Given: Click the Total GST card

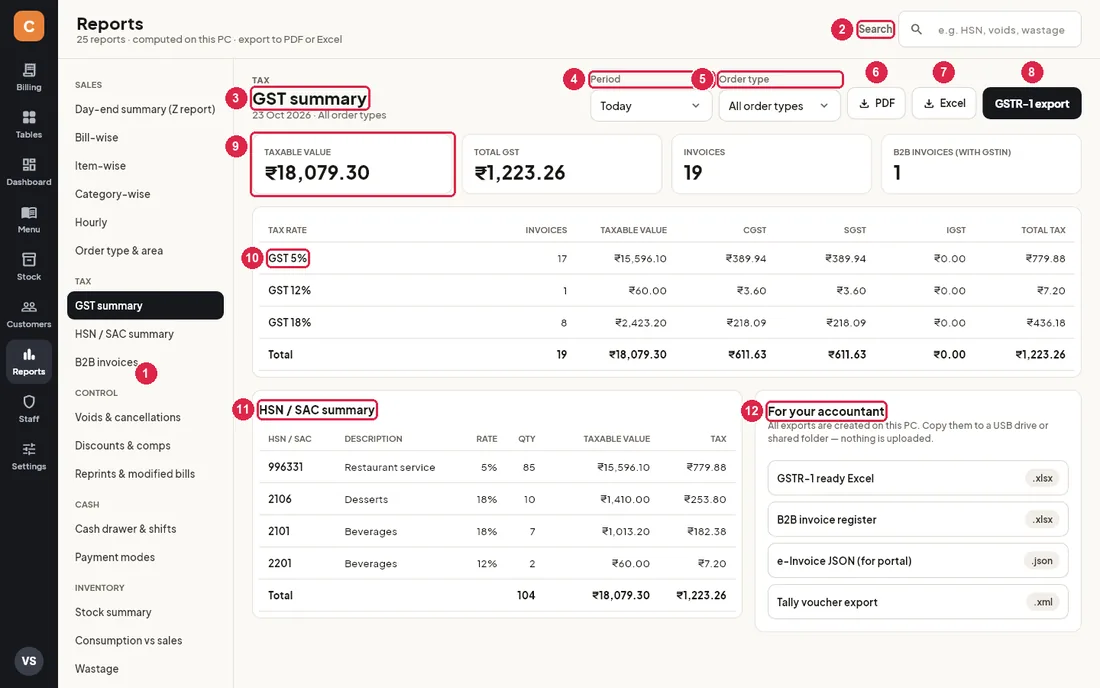Looking at the screenshot, I should point(562,164).
